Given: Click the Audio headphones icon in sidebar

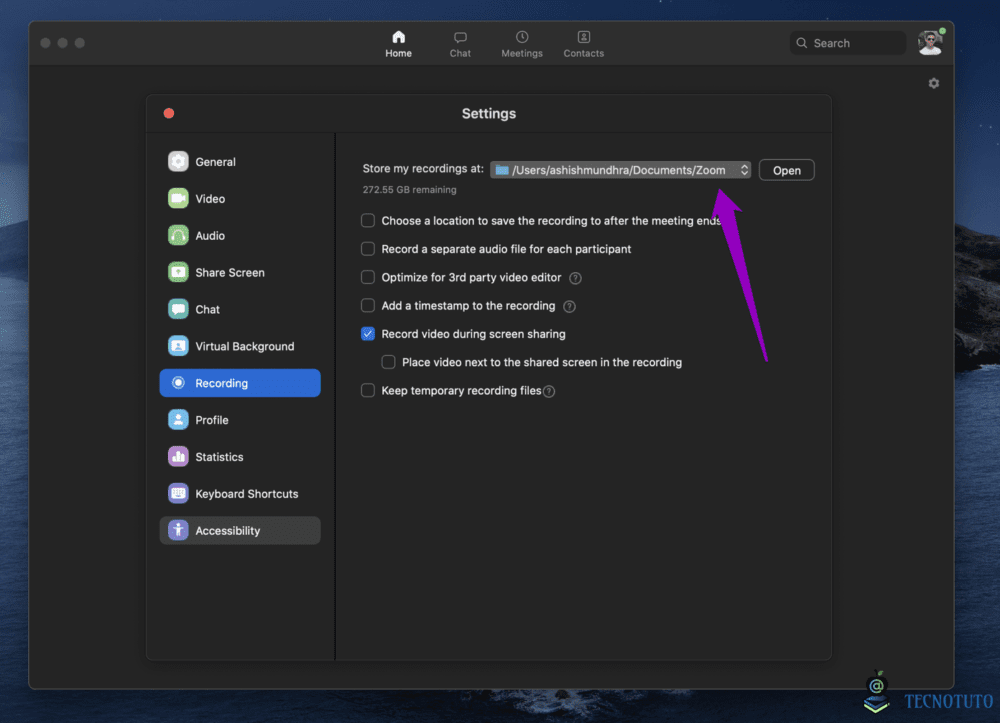Looking at the screenshot, I should [x=178, y=235].
